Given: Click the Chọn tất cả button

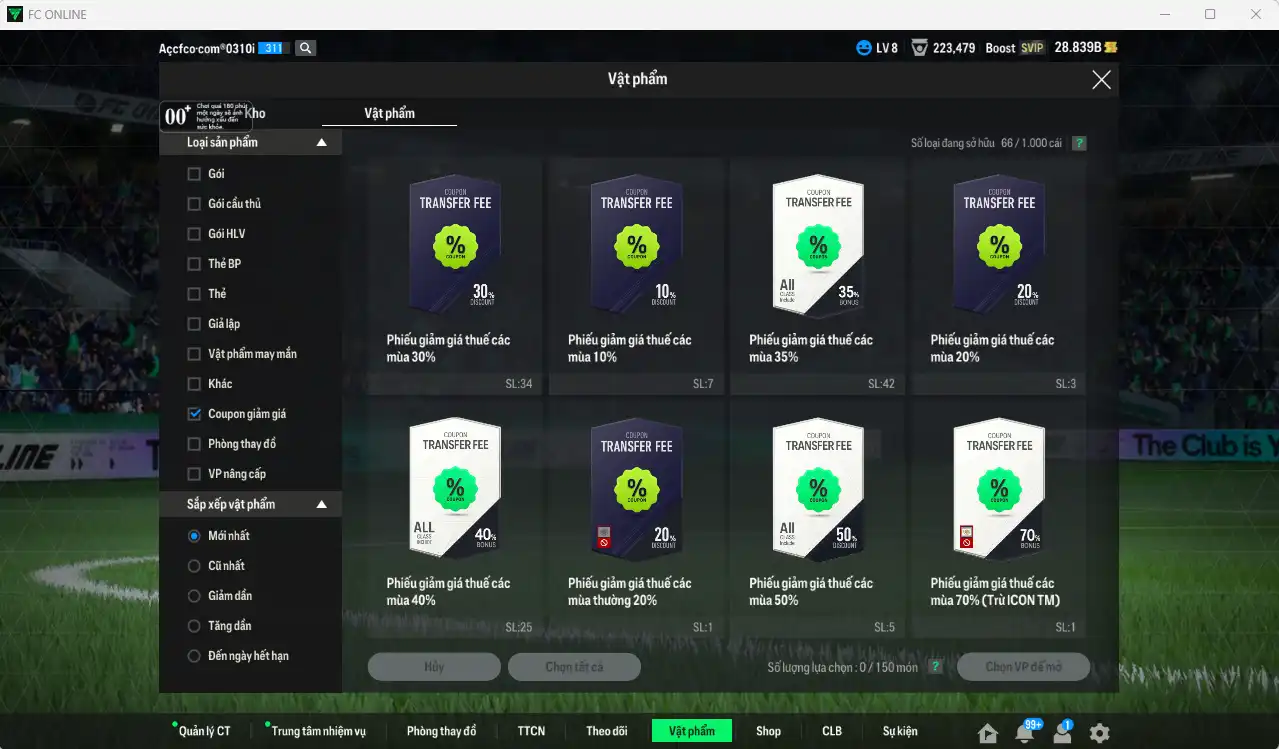Looking at the screenshot, I should coord(574,667).
